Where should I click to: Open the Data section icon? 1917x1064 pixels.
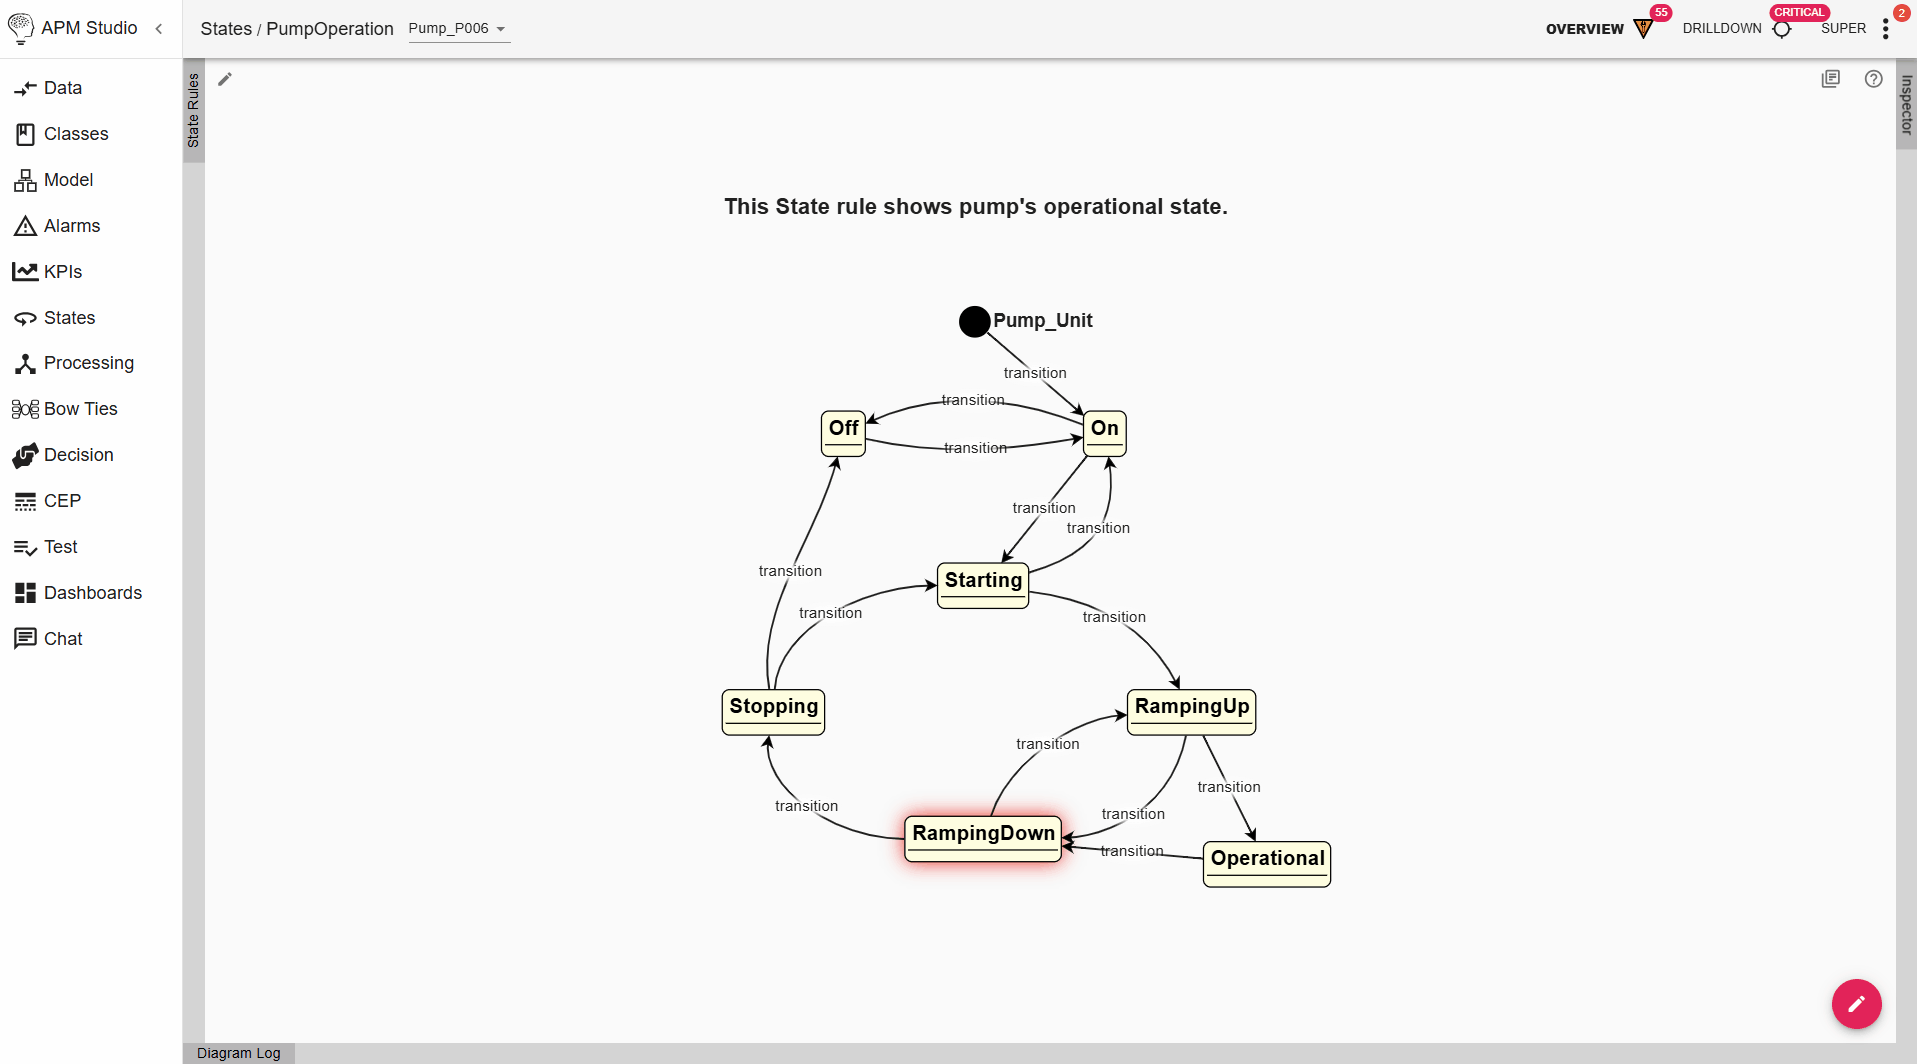pyautogui.click(x=25, y=88)
